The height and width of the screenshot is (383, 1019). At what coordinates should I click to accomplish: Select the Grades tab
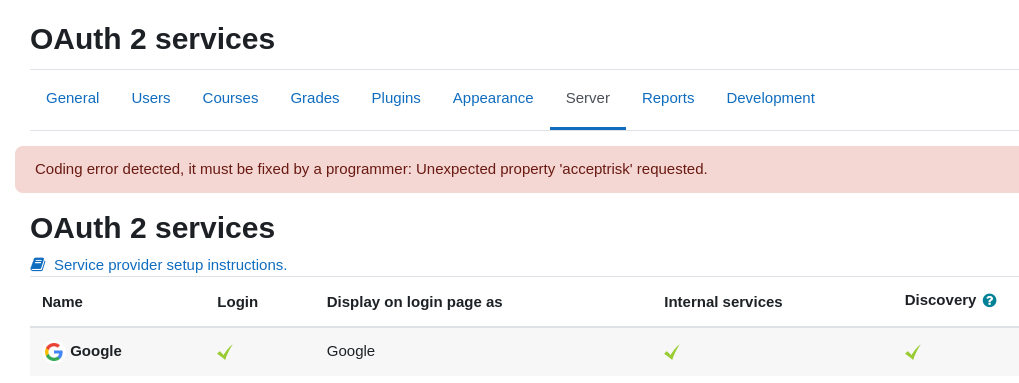coord(315,98)
